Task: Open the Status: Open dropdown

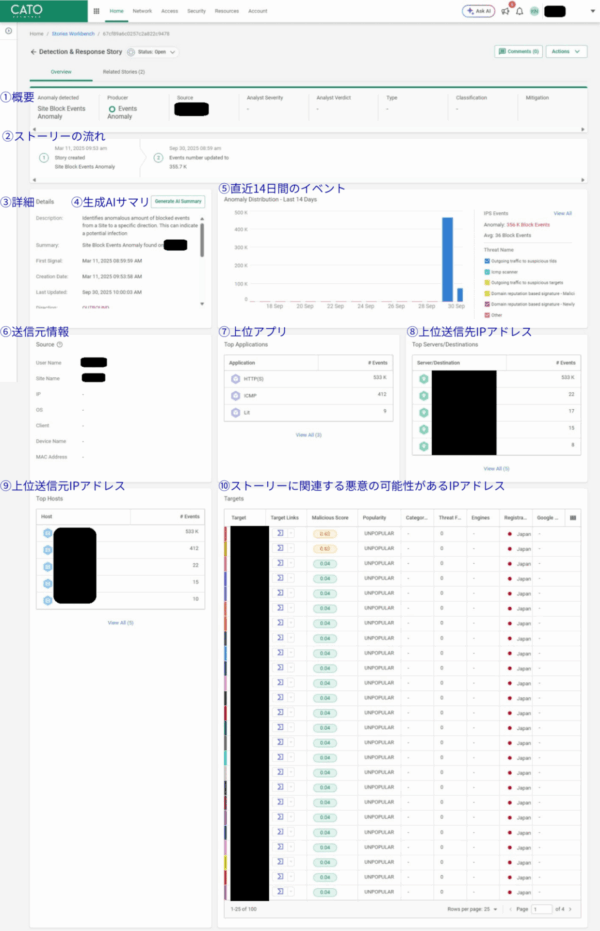Action: click(155, 51)
